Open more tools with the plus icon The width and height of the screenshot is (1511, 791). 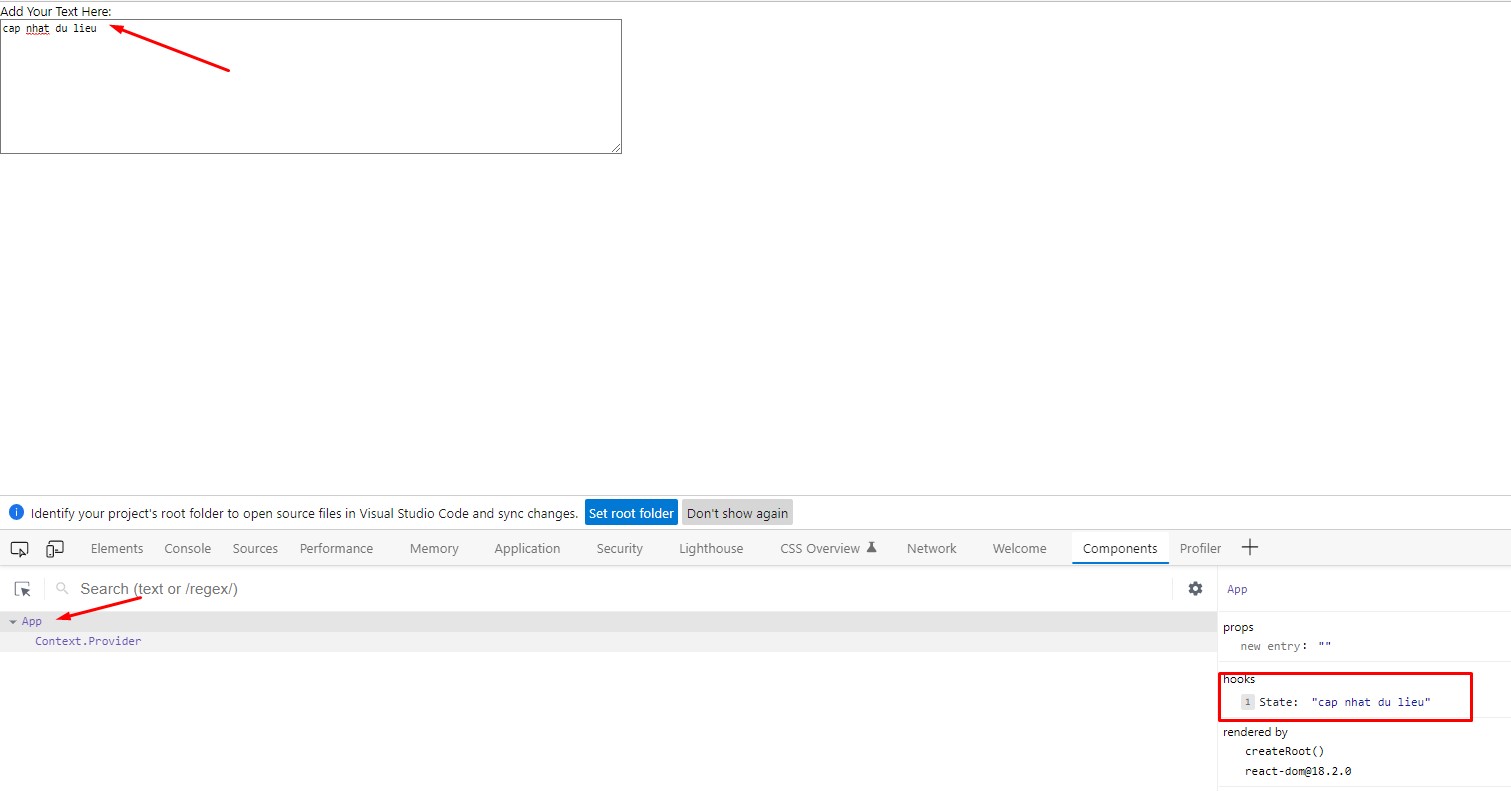click(x=1250, y=547)
